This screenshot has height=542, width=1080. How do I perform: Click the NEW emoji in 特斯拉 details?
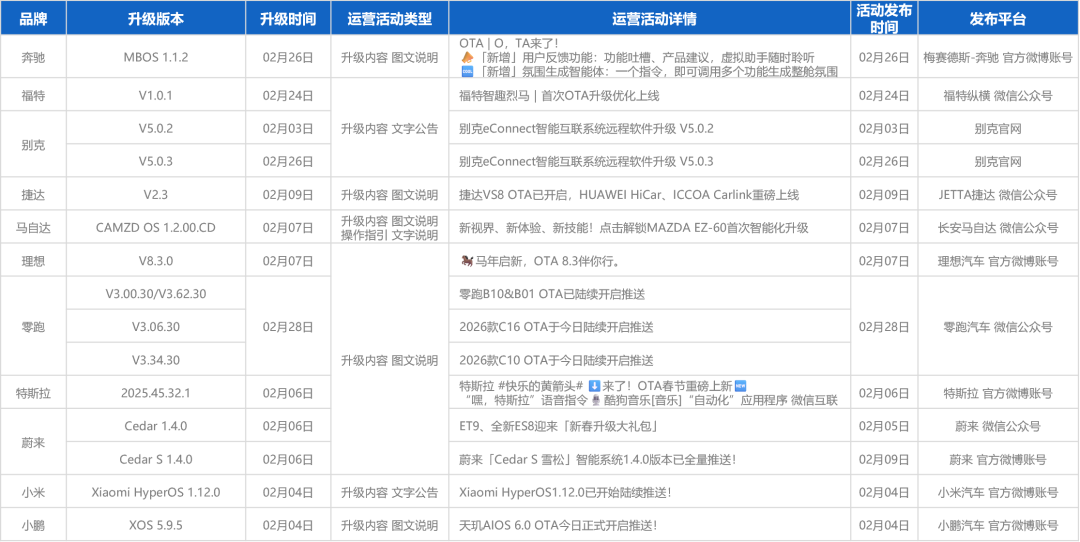point(741,386)
